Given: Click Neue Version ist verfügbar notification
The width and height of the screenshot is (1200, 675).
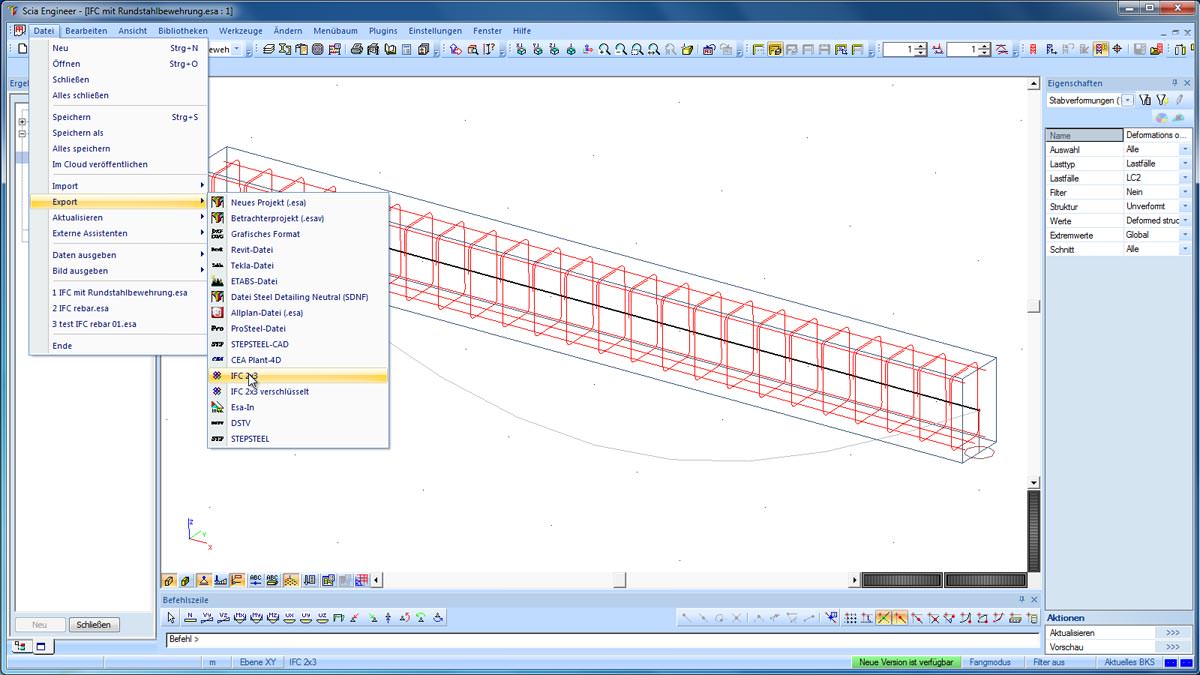Looking at the screenshot, I should (x=905, y=662).
